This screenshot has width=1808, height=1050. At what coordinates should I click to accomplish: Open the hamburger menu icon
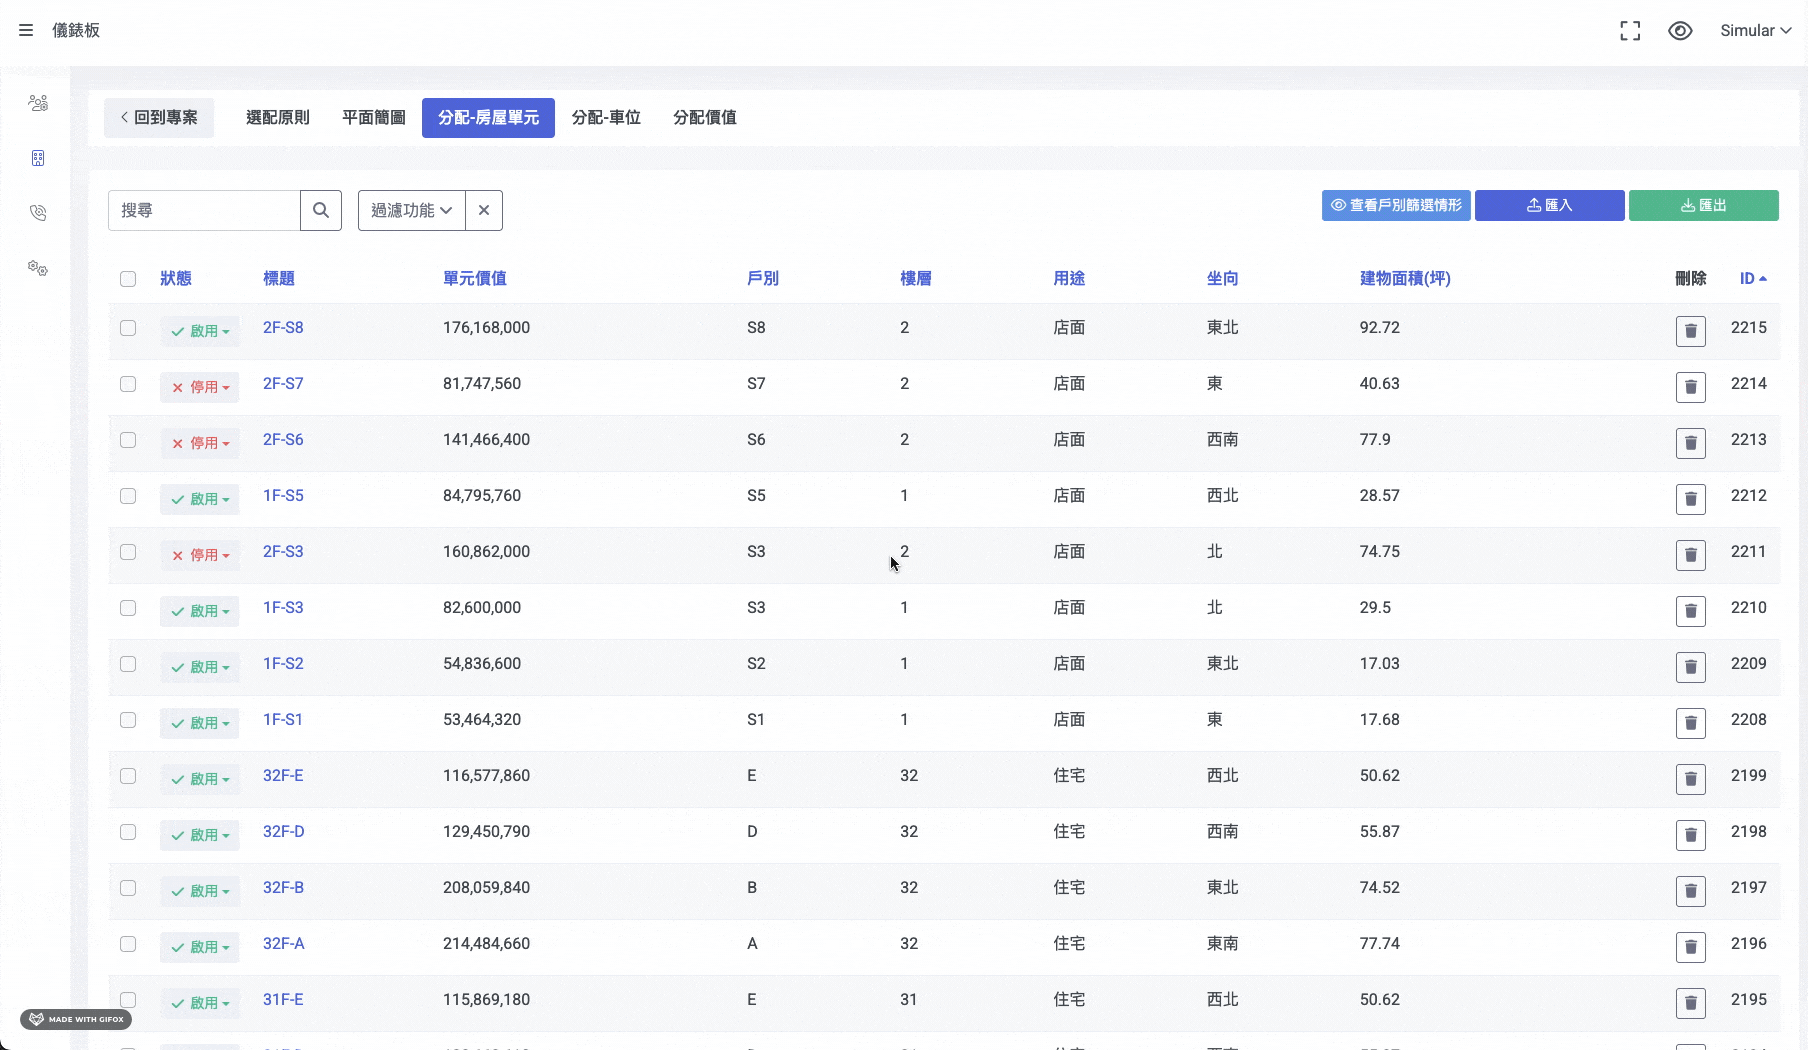pos(26,30)
